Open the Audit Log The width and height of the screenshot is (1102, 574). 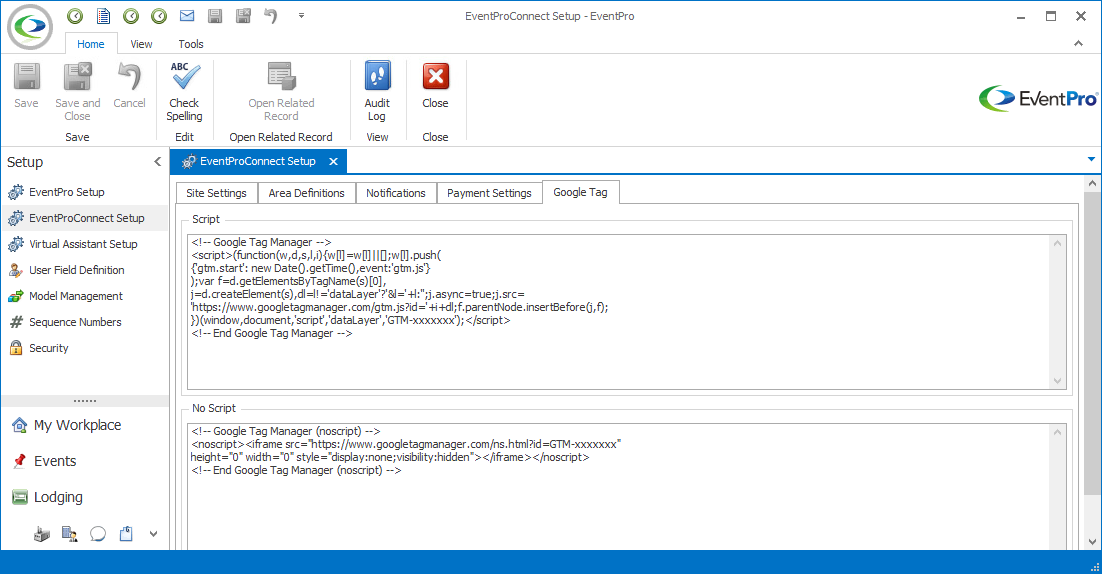(377, 92)
